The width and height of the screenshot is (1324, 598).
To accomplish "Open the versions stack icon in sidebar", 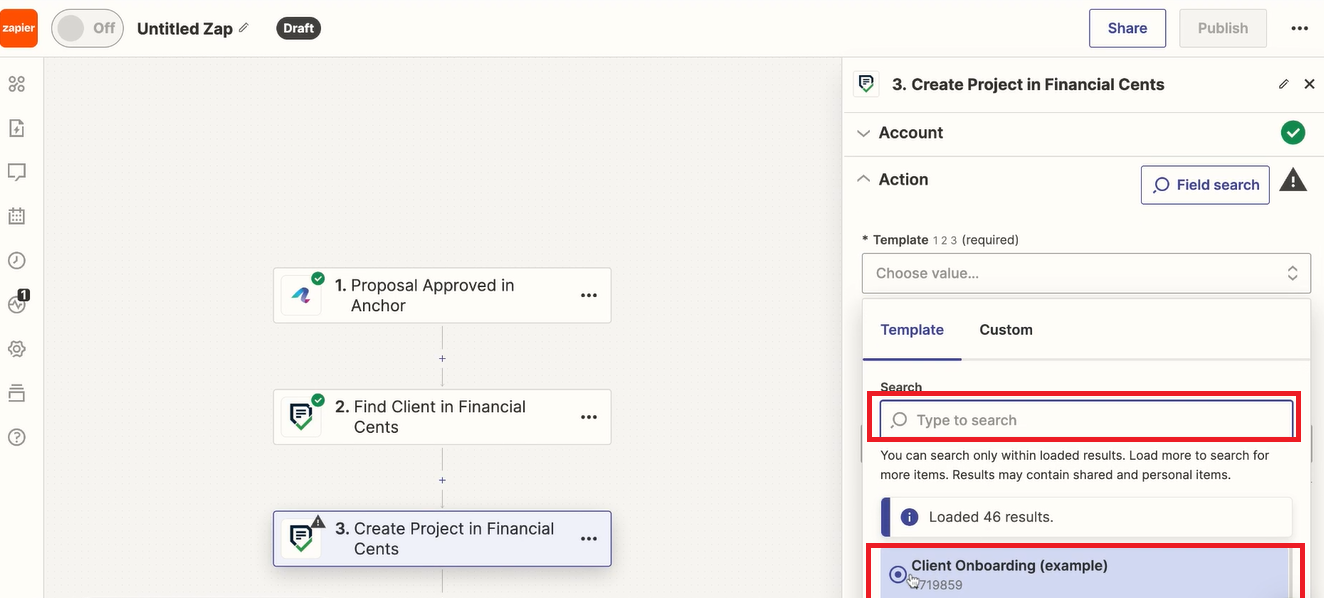I will [16, 393].
